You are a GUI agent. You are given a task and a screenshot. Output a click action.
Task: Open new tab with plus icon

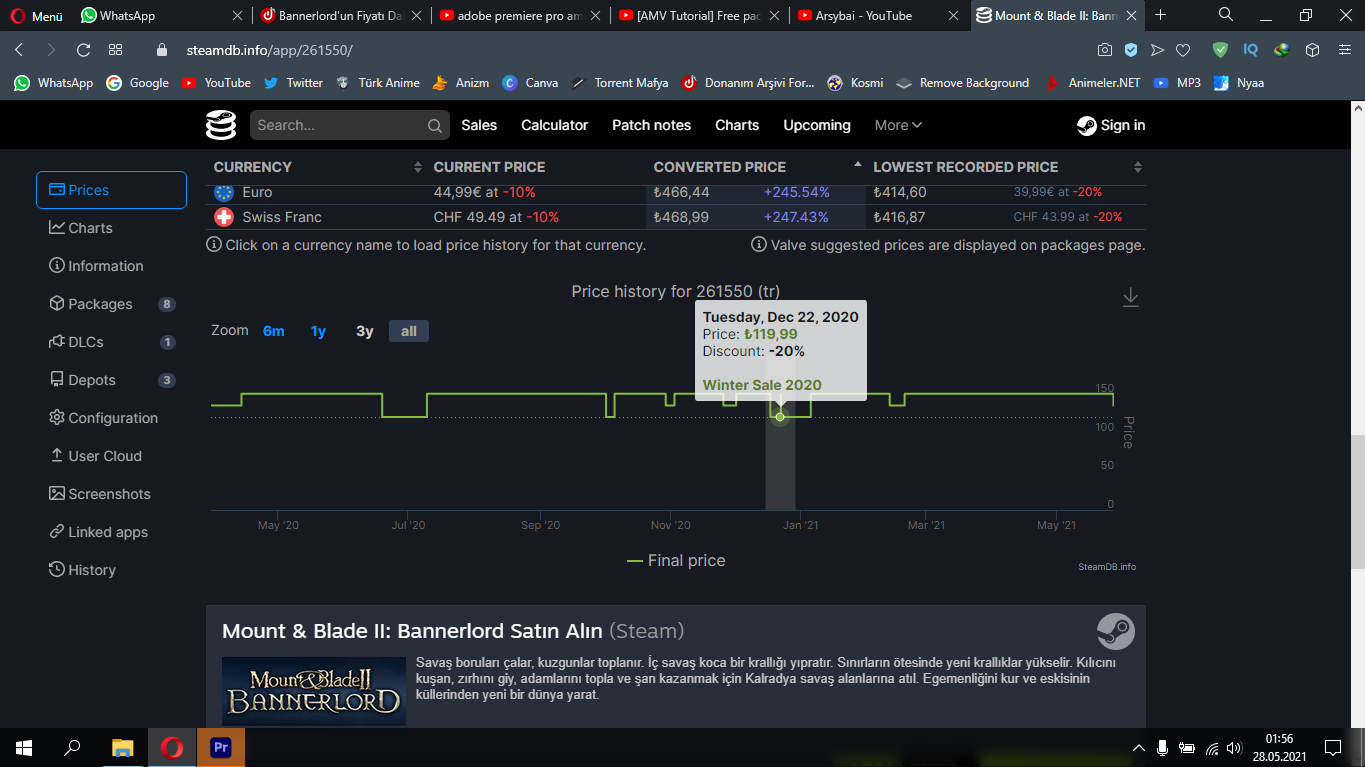1160,15
